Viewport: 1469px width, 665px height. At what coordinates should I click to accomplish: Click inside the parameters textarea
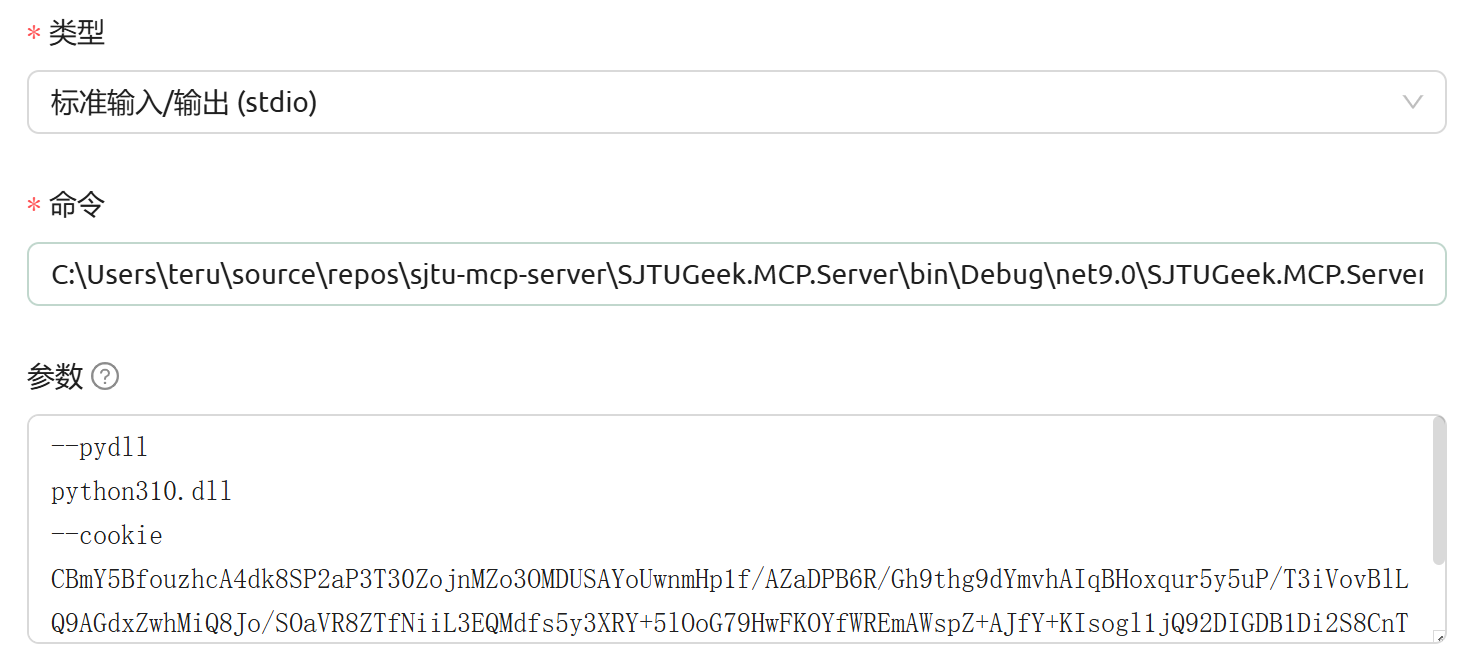tap(700, 530)
